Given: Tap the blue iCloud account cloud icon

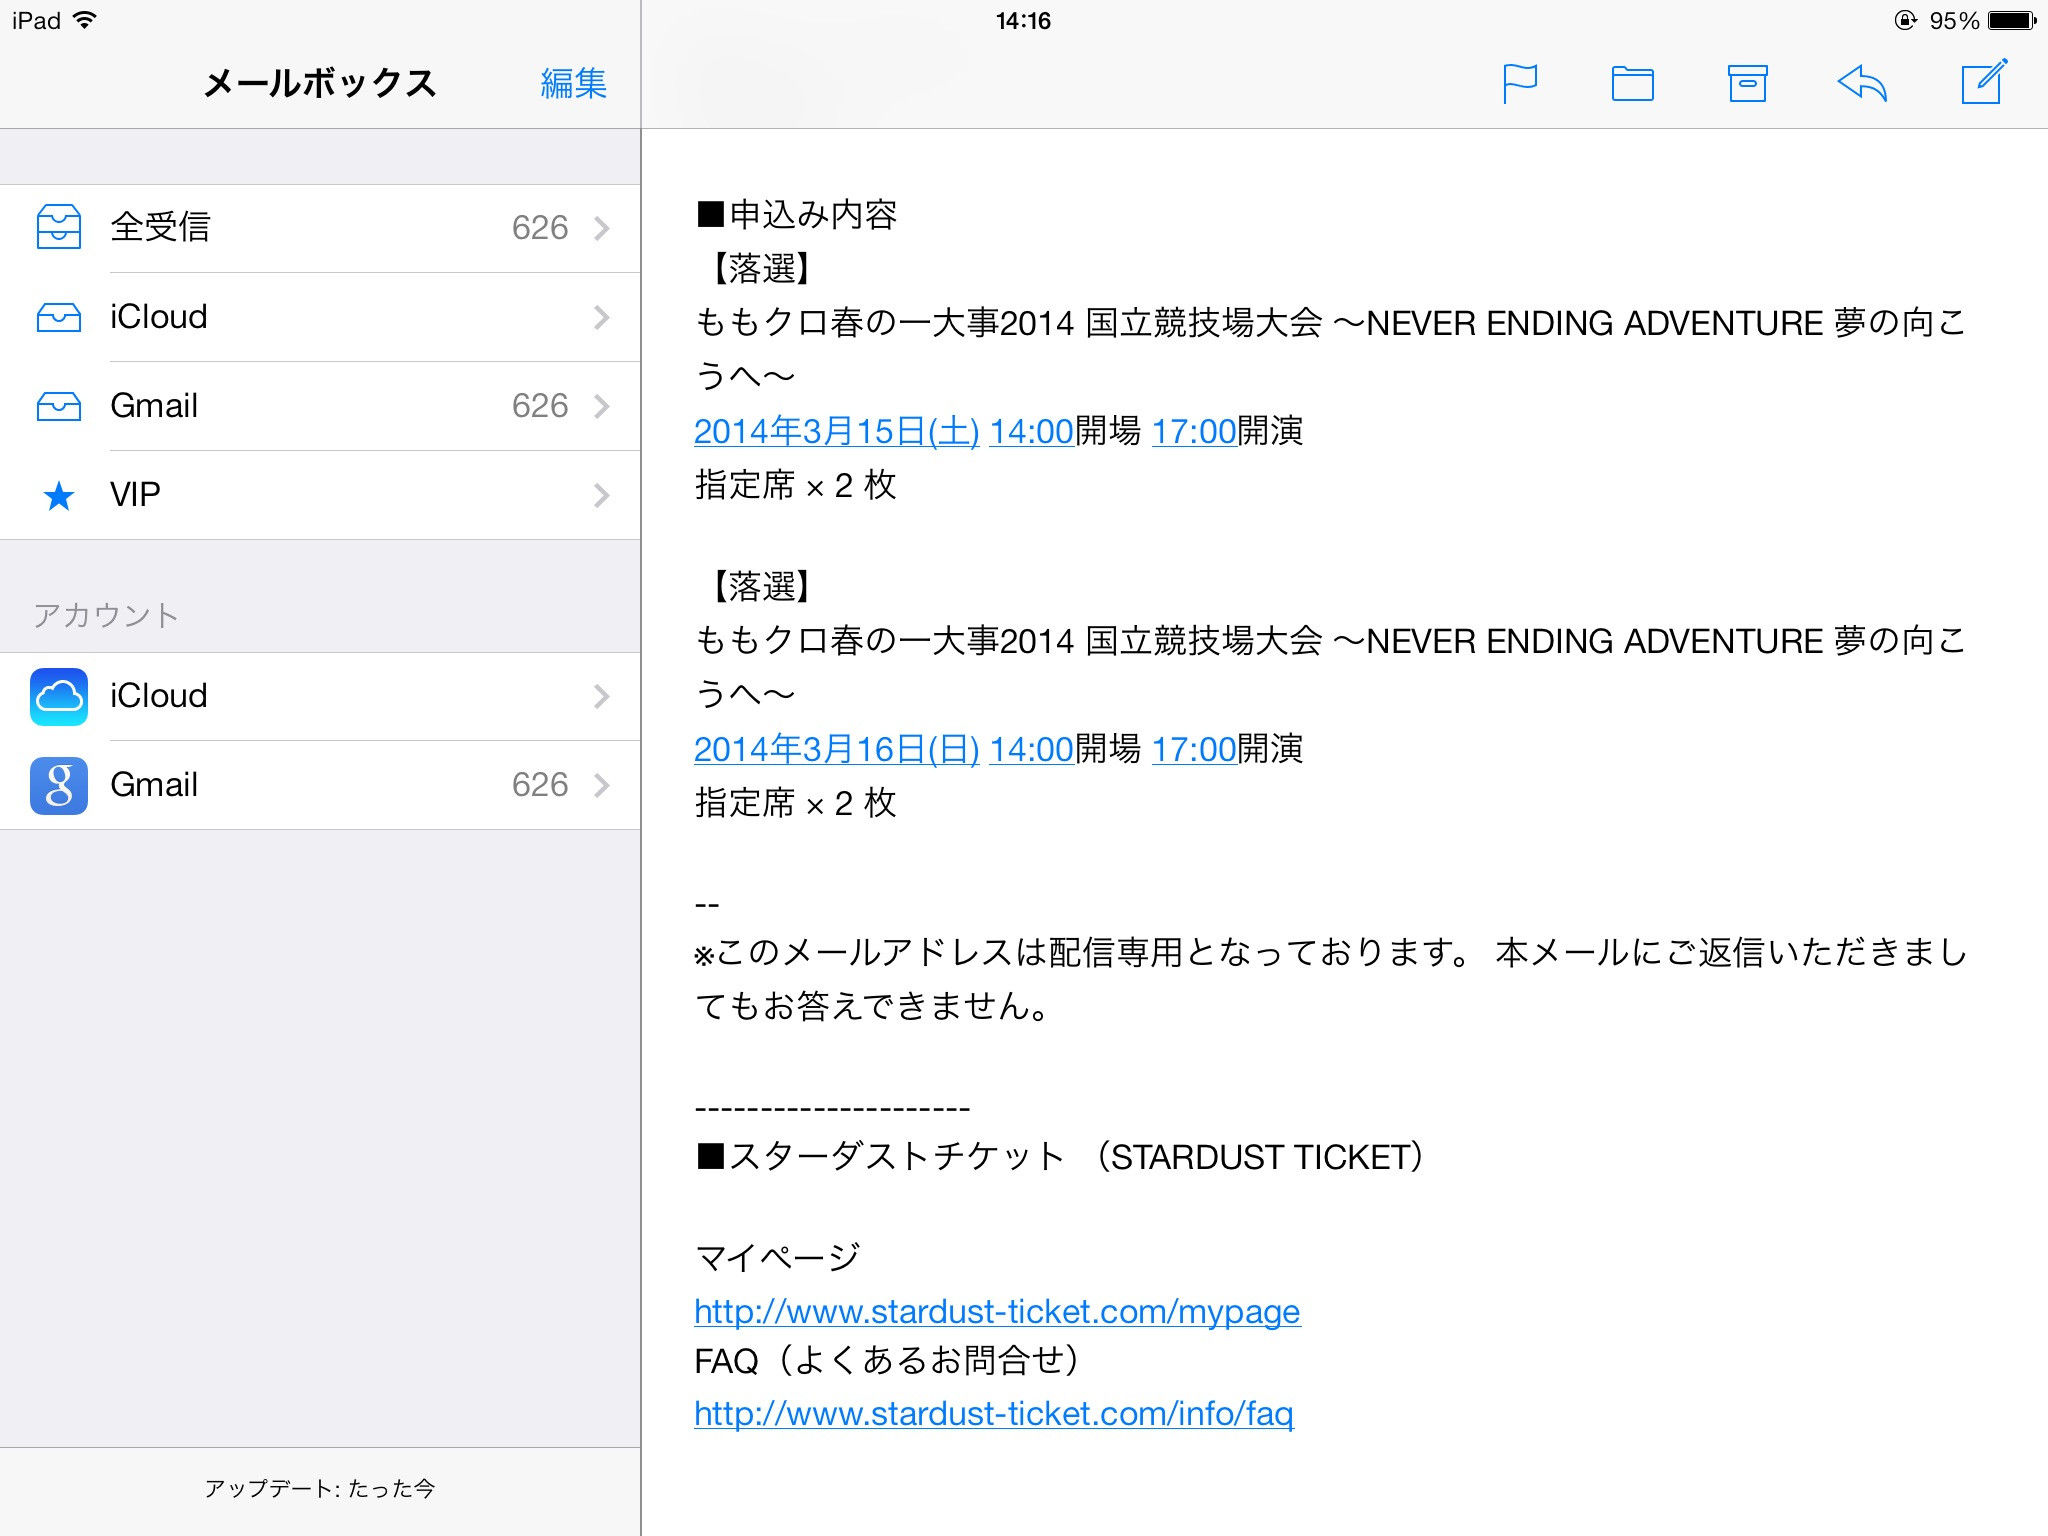Looking at the screenshot, I should tap(59, 696).
